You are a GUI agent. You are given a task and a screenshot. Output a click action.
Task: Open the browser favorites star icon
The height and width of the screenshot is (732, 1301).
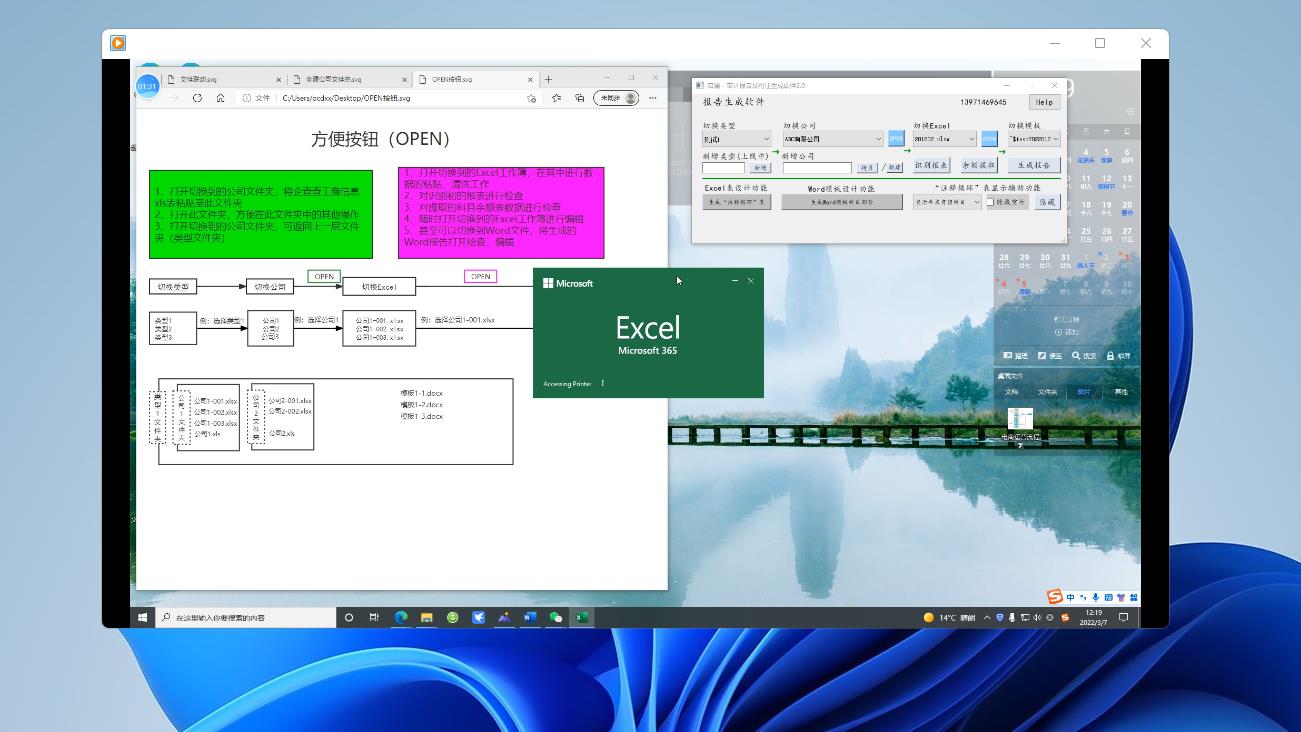556,98
